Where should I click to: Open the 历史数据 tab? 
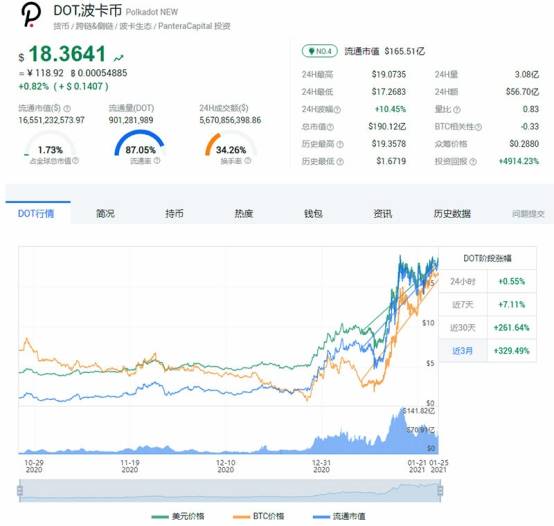pyautogui.click(x=452, y=213)
